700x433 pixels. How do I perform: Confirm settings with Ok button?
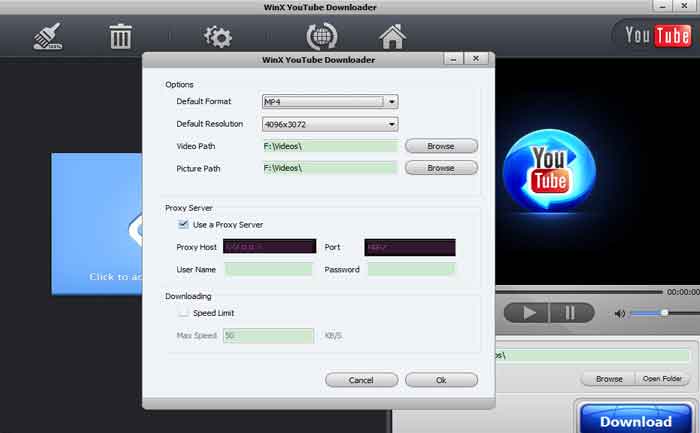tap(441, 380)
